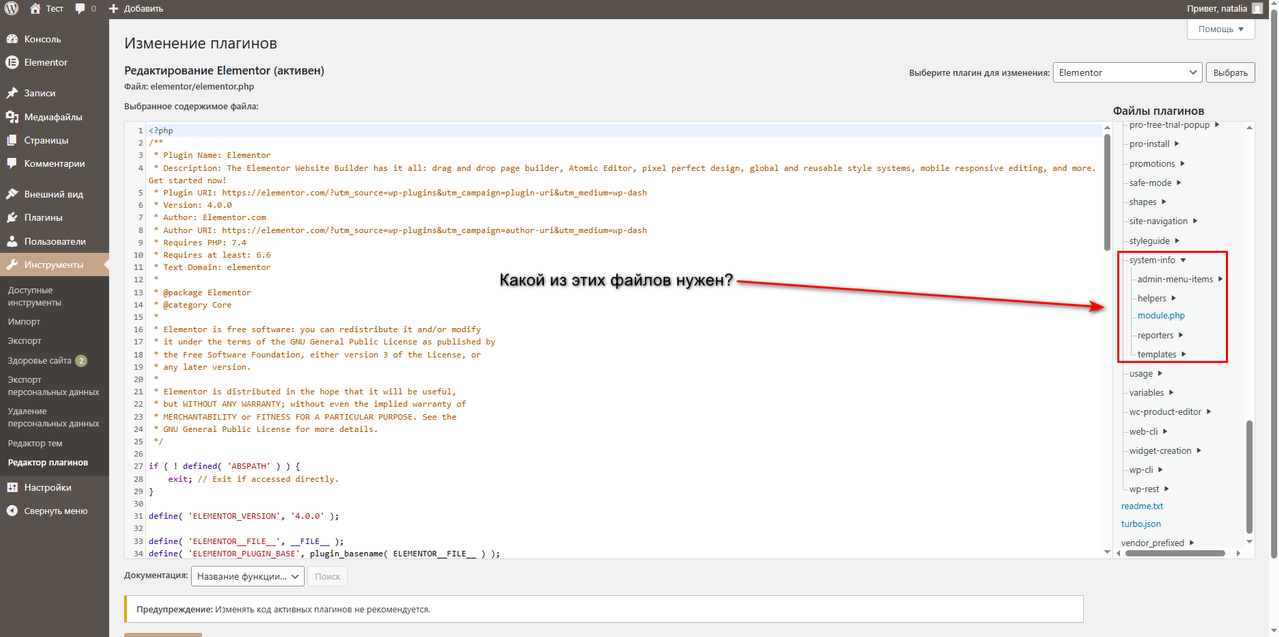The width and height of the screenshot is (1279, 637).
Task: Open Здоровье сайта submenu item
Action: (x=47, y=360)
